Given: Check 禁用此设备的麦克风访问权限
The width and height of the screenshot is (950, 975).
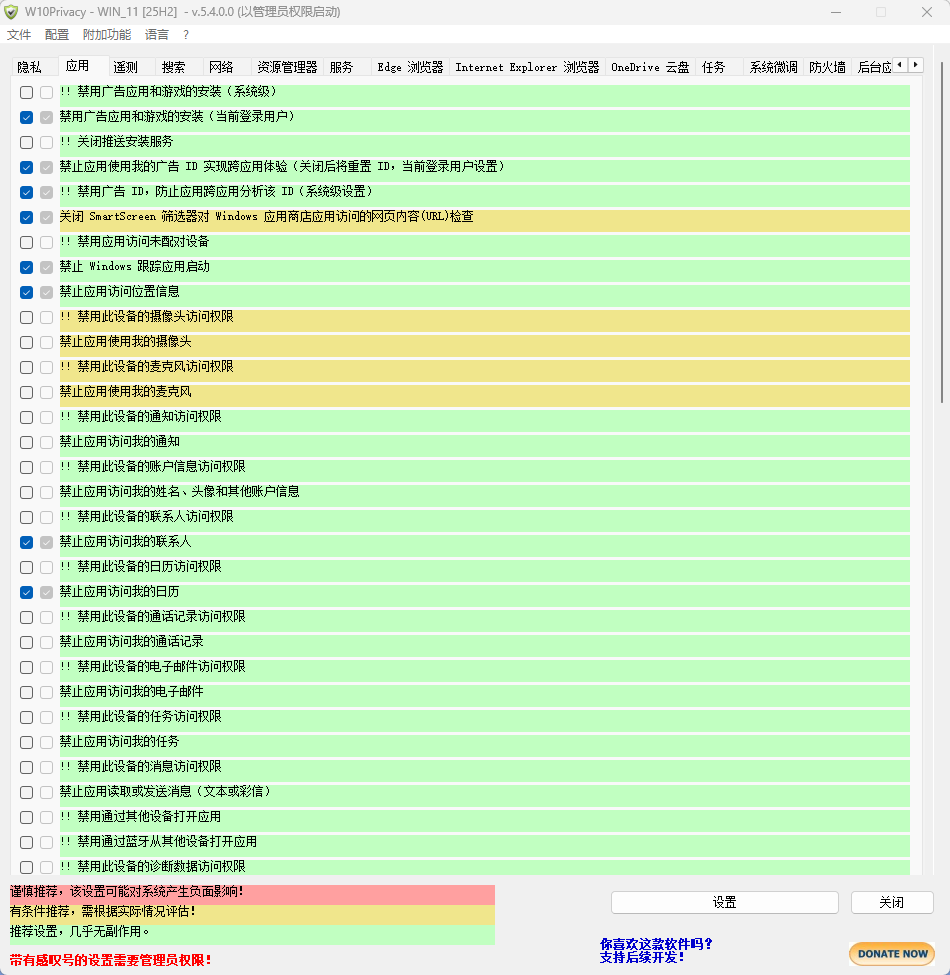Looking at the screenshot, I should pos(26,367).
